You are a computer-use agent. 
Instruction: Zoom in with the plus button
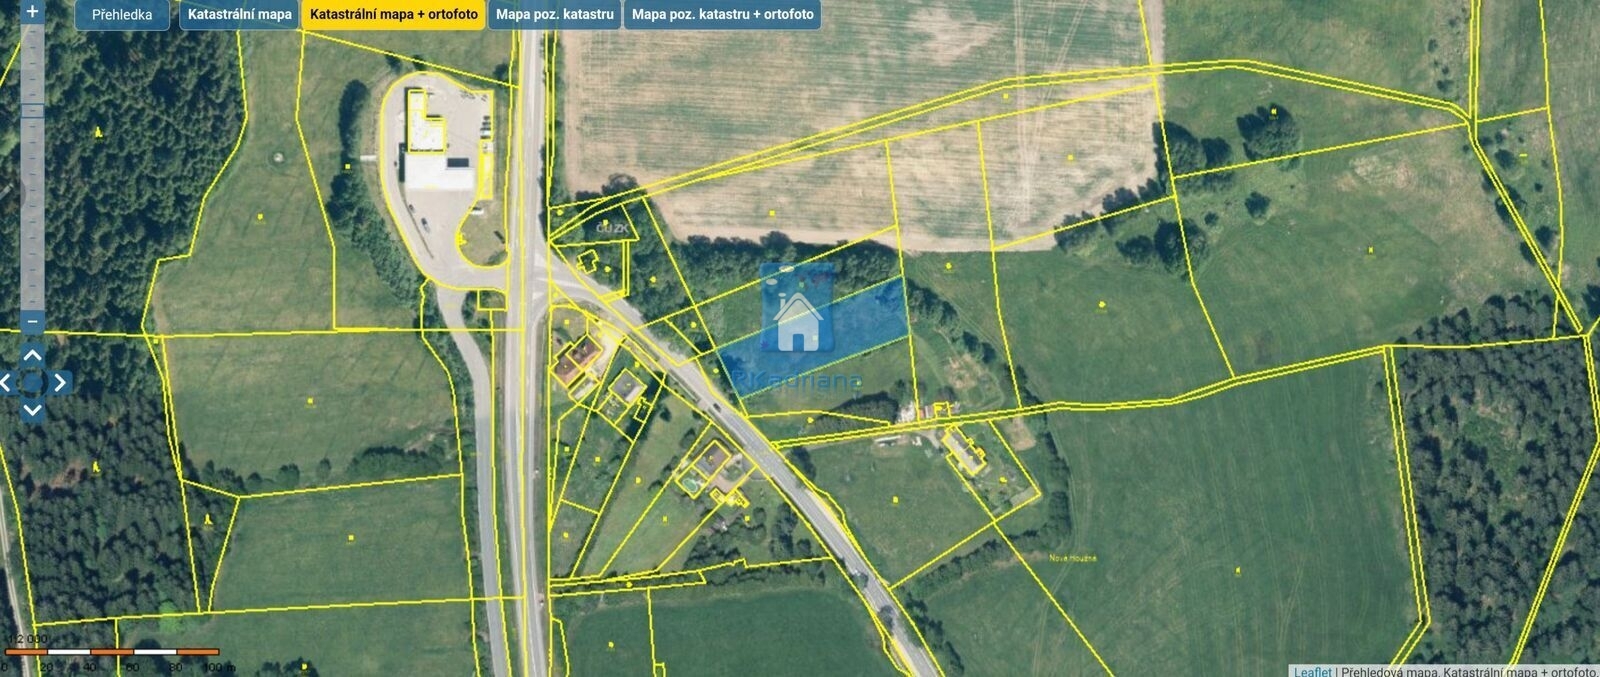tap(32, 12)
